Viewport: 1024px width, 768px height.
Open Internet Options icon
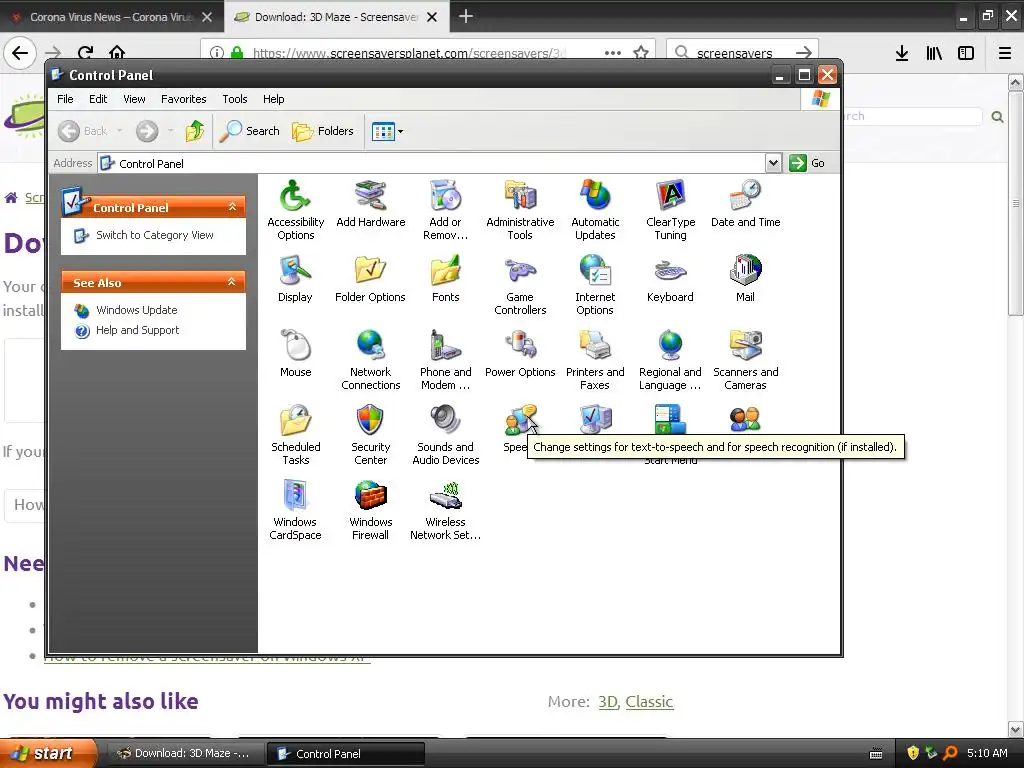595,285
